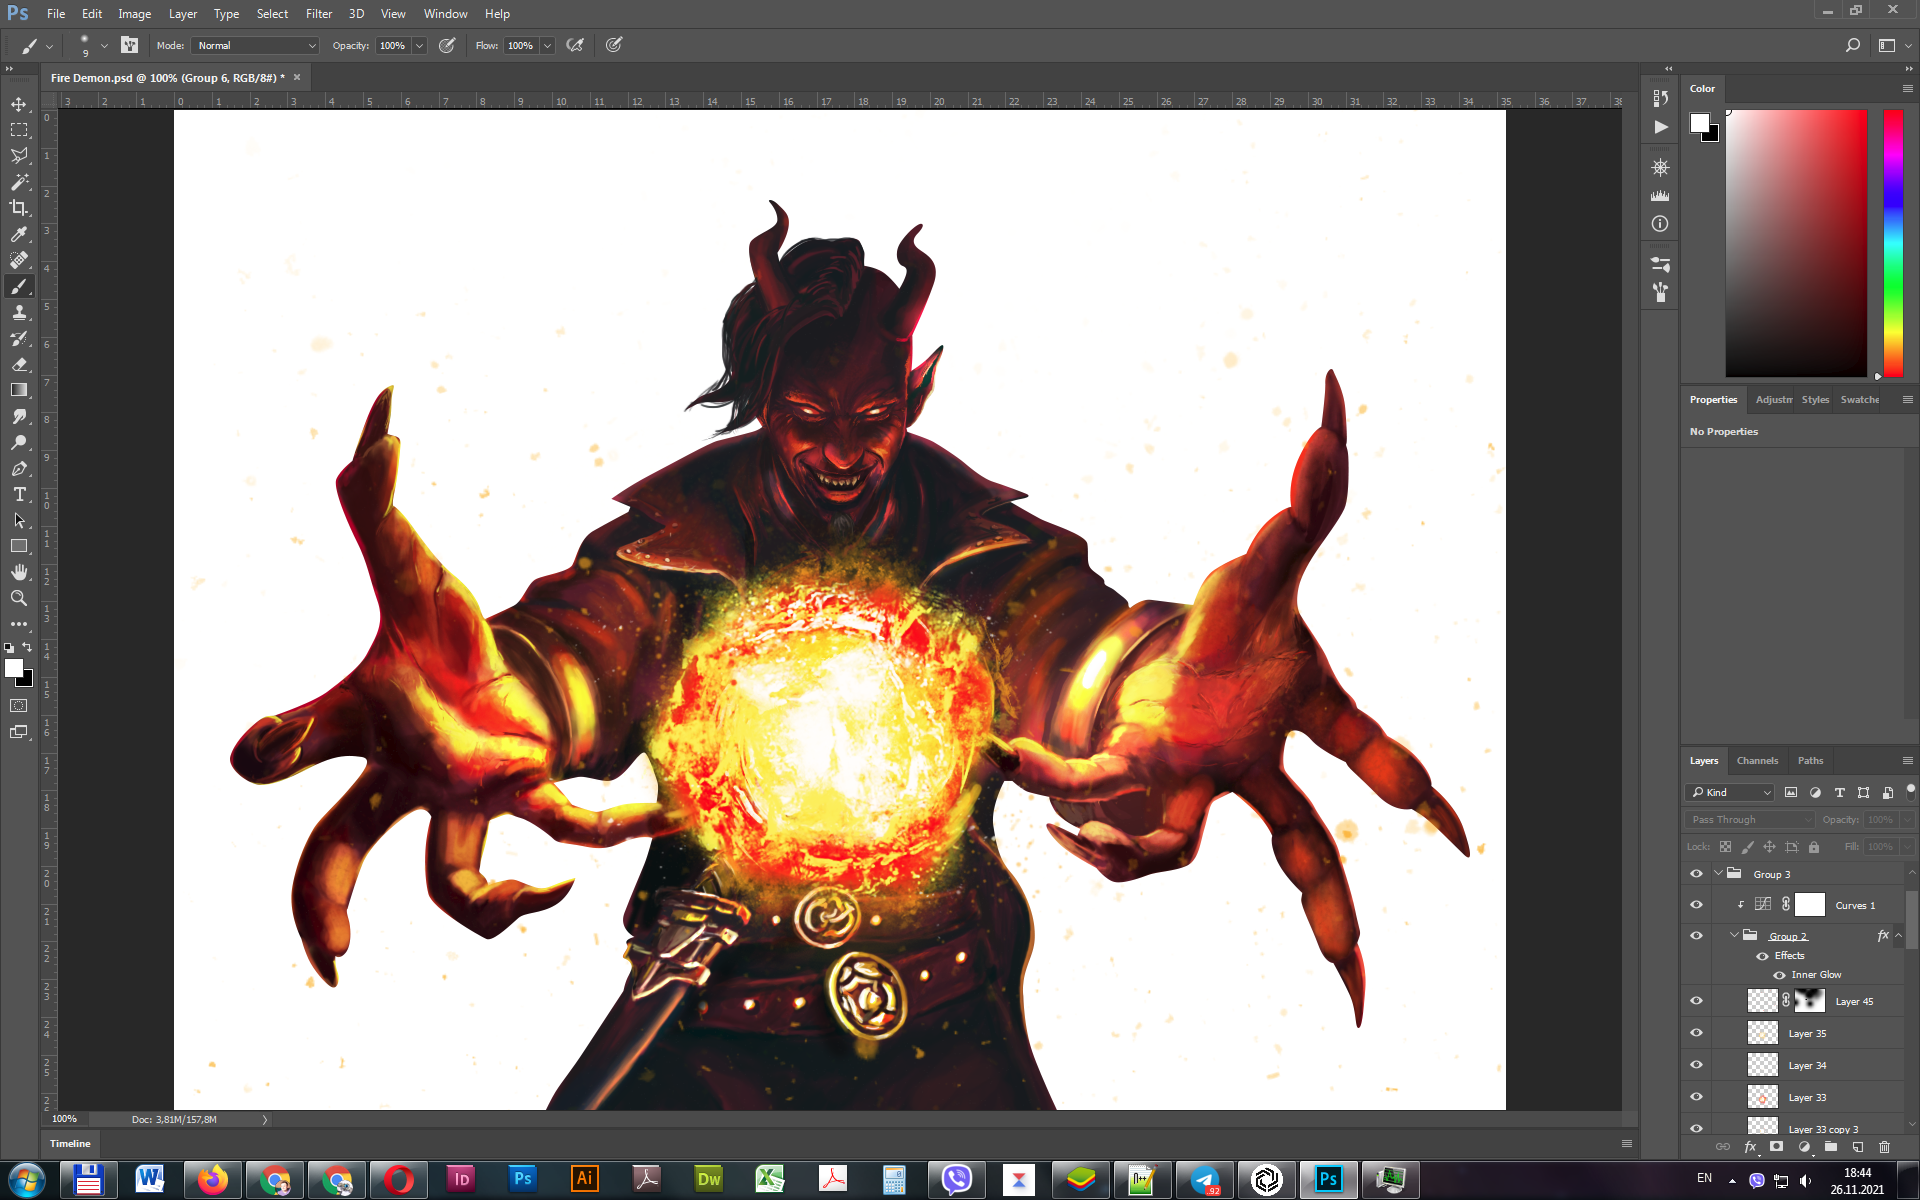
Task: Open the Opacity value dropdown arrow
Action: [420, 45]
